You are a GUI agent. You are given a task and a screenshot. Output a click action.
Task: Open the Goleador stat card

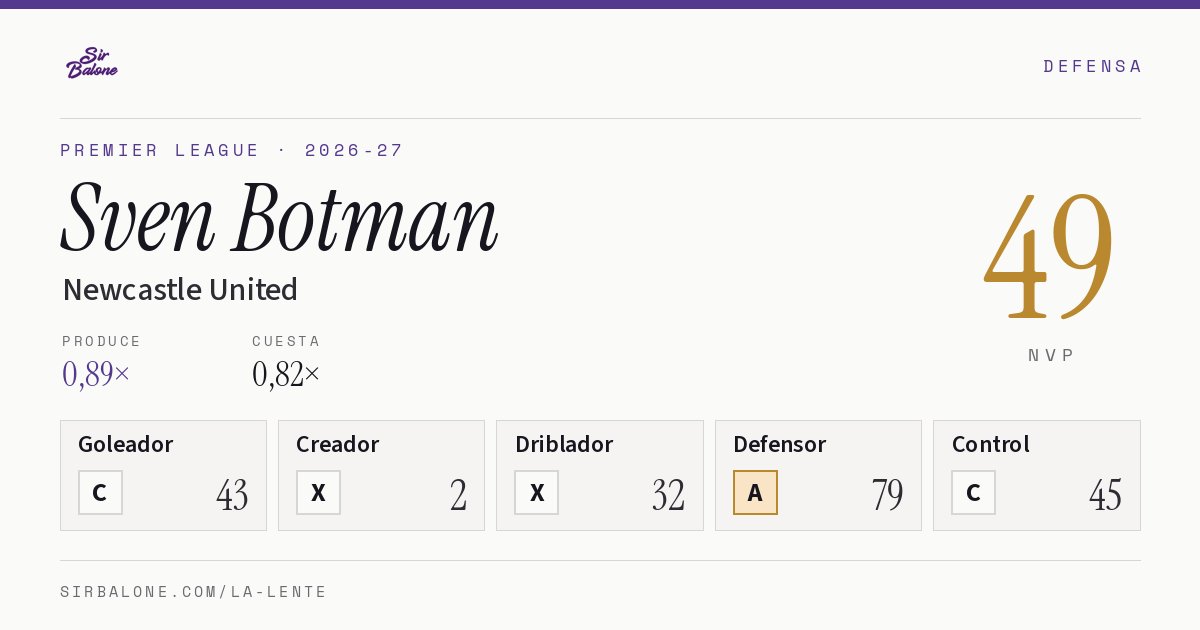coord(163,475)
